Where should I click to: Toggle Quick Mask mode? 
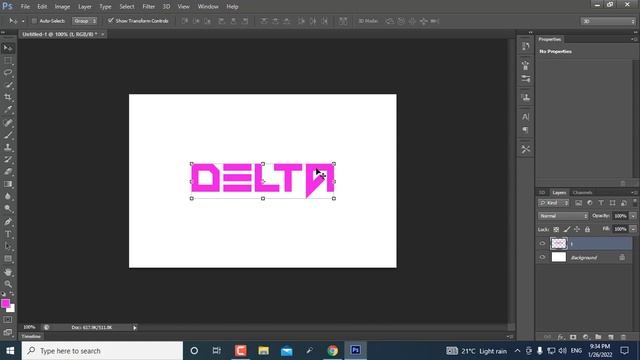8,320
